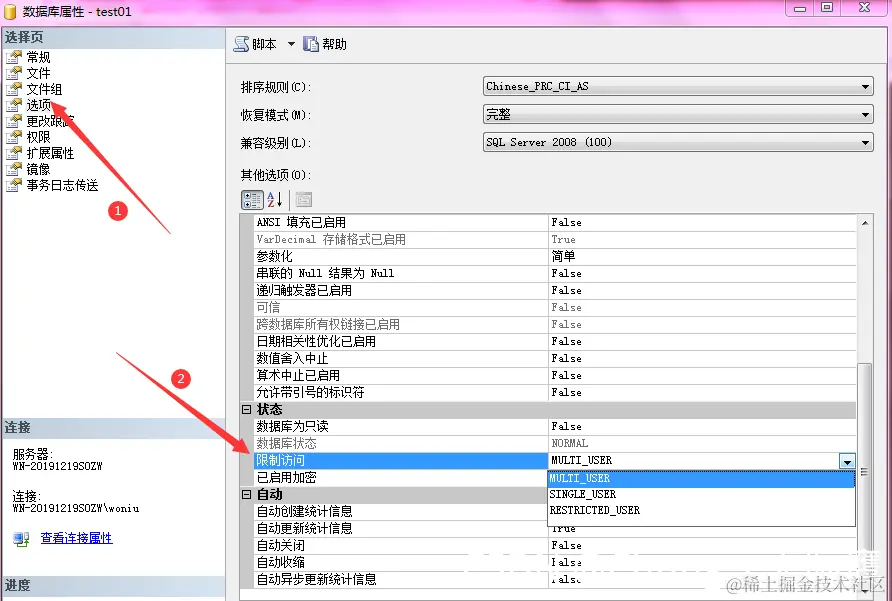Viewport: 892px width, 601px height.
Task: Choose SINGLE_USER in the dropdown list
Action: click(701, 495)
